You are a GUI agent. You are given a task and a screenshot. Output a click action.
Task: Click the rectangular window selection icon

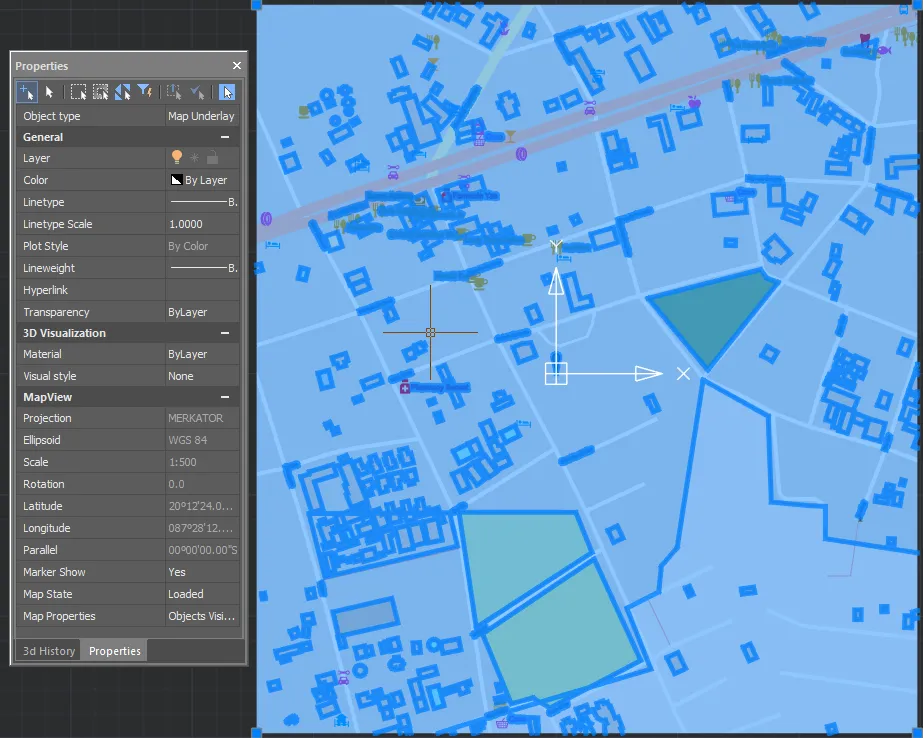[x=80, y=92]
